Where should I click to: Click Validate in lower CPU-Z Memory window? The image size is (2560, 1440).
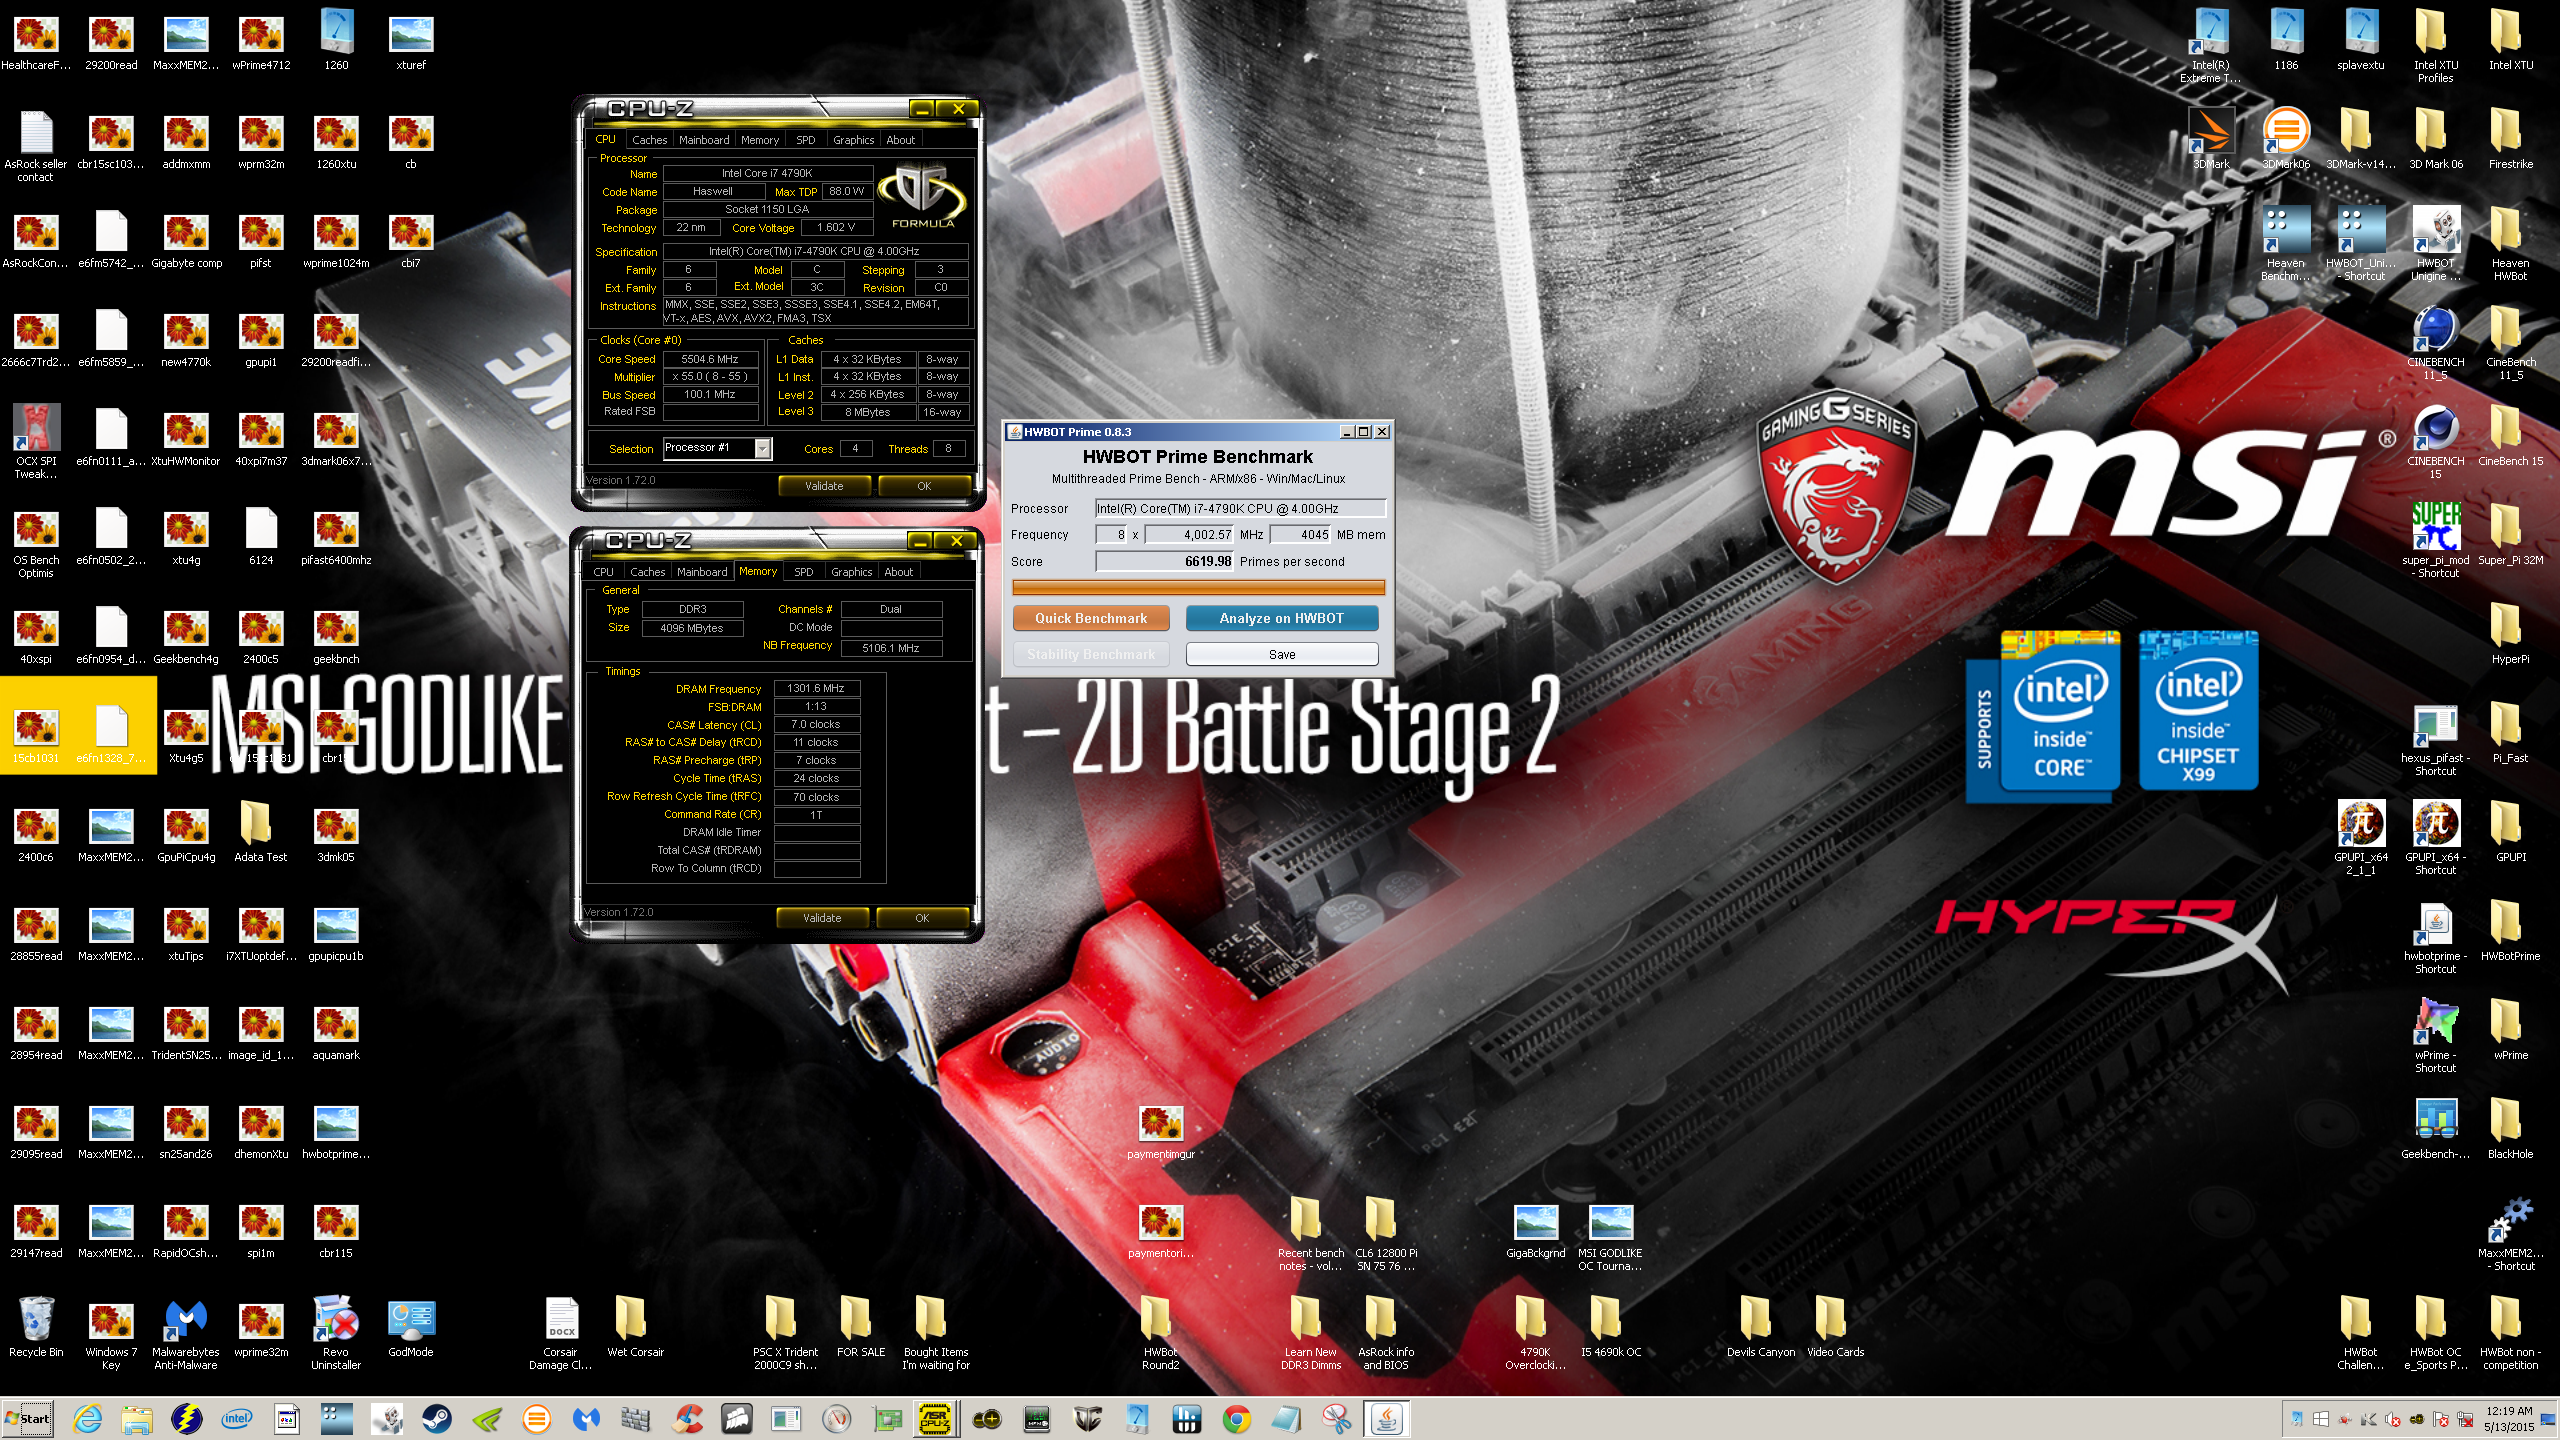[x=822, y=918]
